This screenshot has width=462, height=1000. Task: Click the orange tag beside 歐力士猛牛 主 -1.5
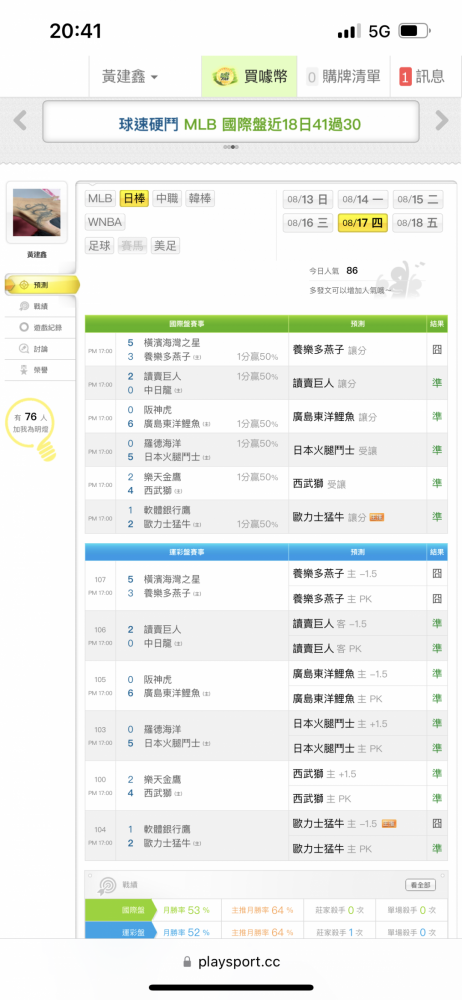389,824
